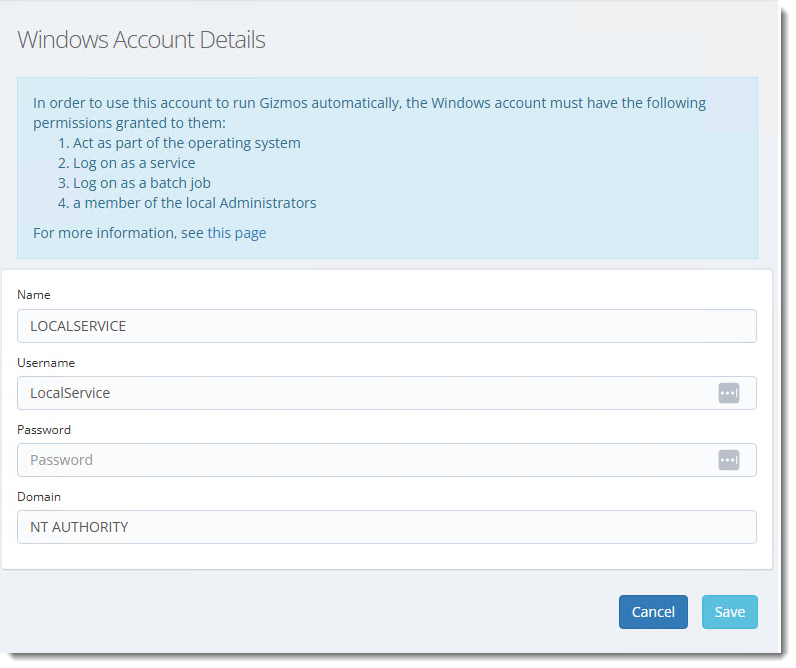Select 'Log on as a service' list item

pos(126,163)
